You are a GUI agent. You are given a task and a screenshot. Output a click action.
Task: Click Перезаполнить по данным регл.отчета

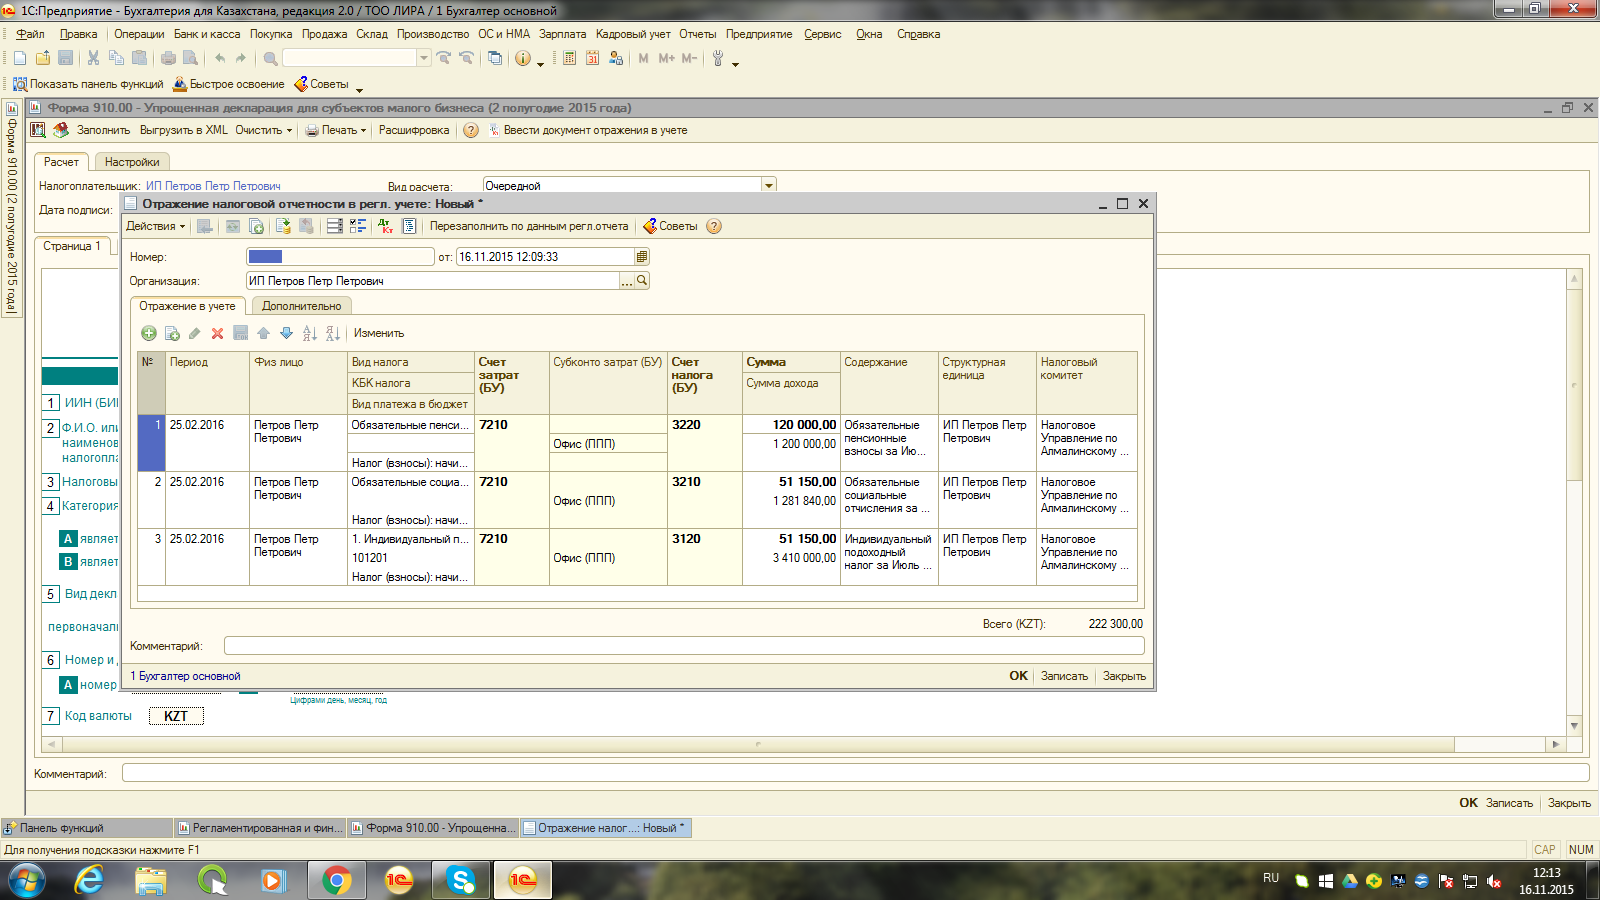coord(529,226)
